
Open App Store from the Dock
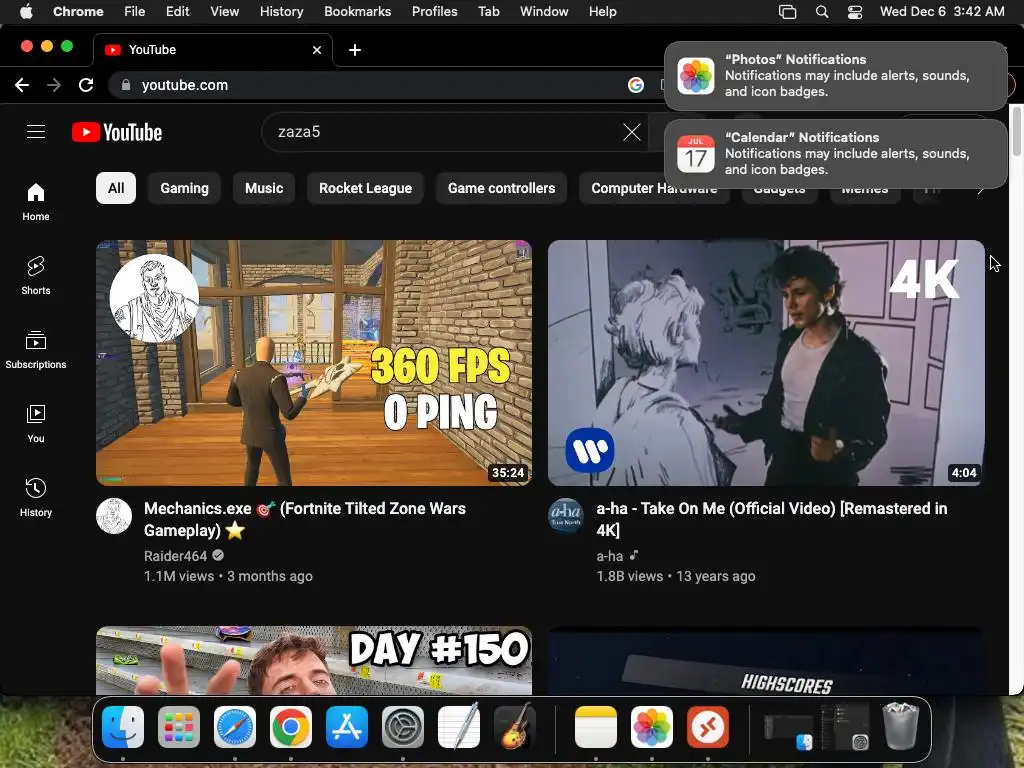[x=347, y=727]
